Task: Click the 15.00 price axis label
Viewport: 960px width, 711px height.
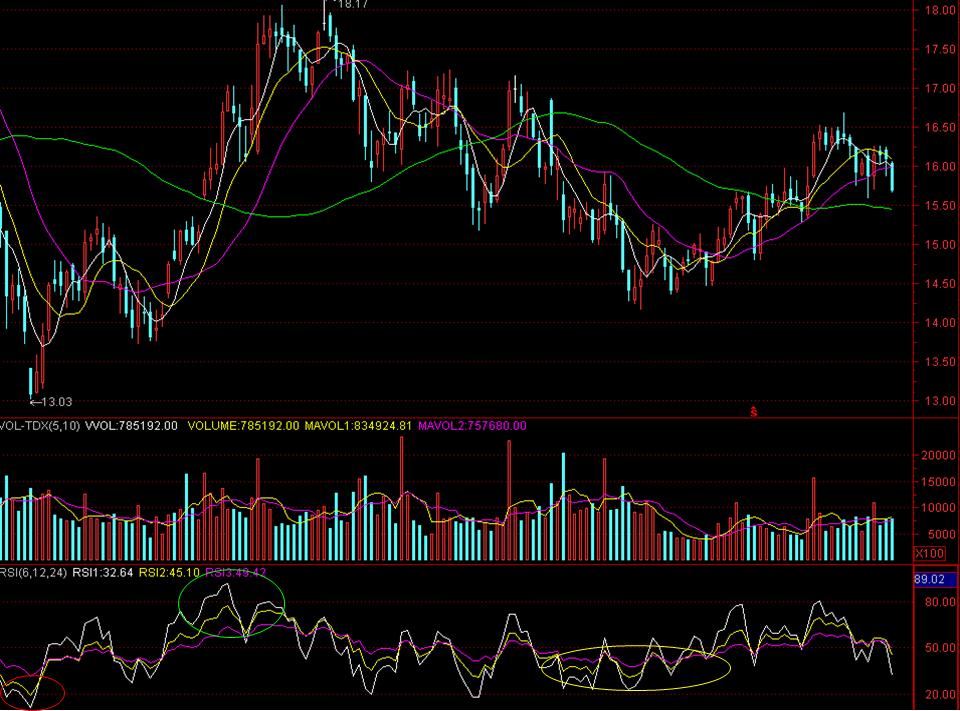Action: click(x=940, y=245)
